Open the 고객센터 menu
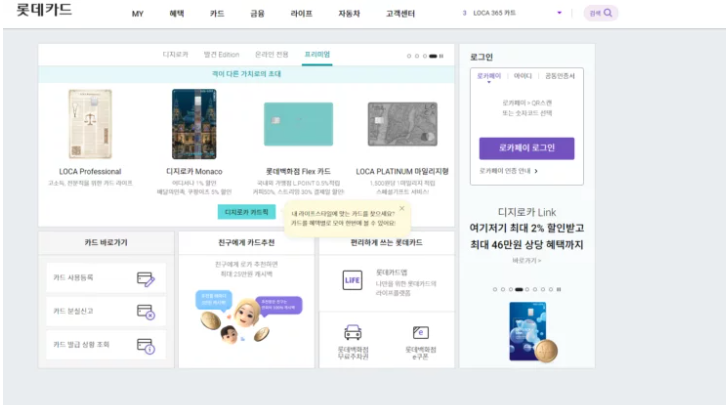 point(401,13)
